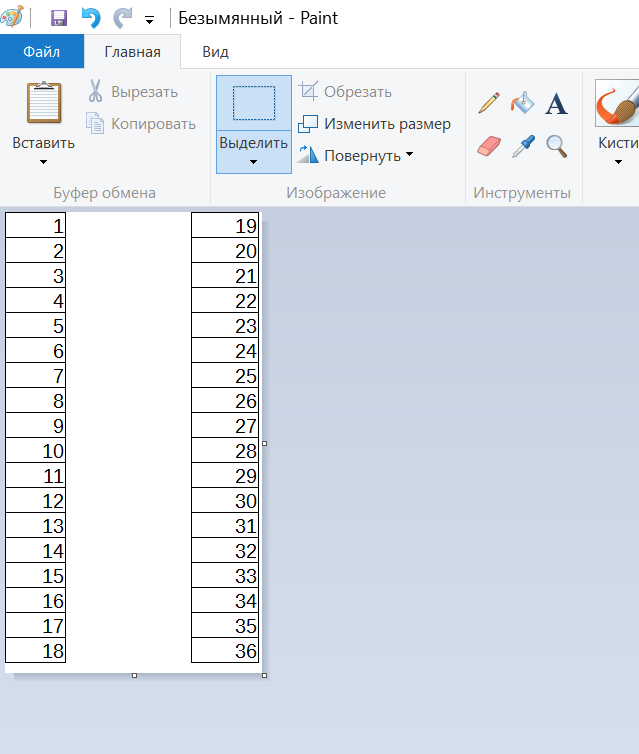Click the cell containing number 3
This screenshot has height=754, width=639.
[x=36, y=275]
